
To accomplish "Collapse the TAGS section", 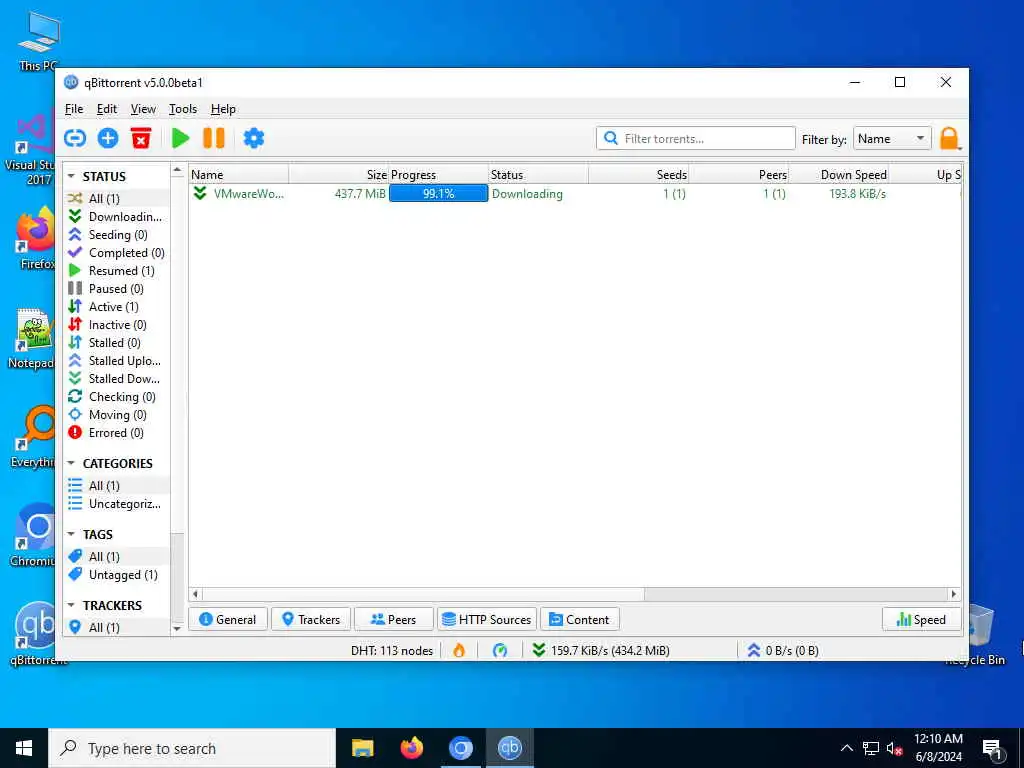I will (71, 534).
